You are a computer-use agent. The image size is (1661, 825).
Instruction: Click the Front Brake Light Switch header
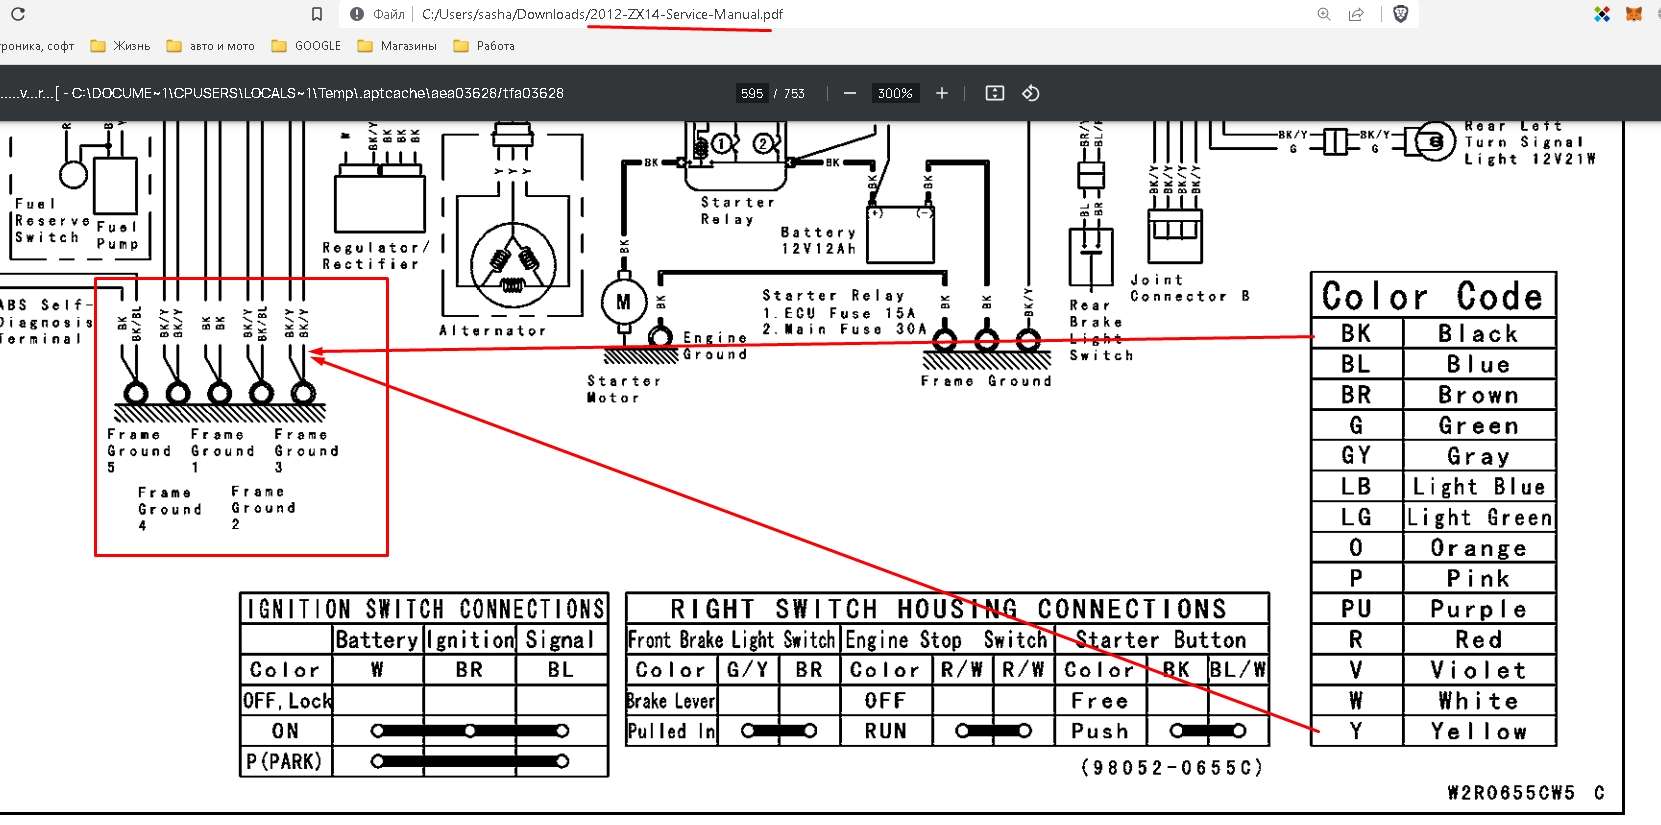pos(731,640)
